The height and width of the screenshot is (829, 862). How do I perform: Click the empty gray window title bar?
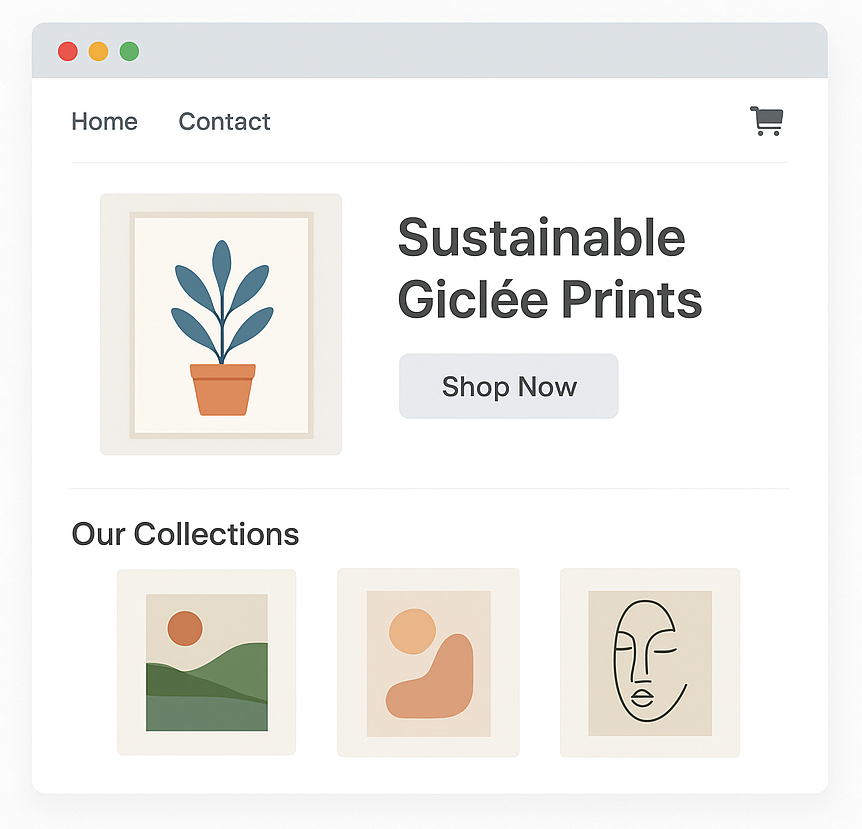tap(480, 51)
